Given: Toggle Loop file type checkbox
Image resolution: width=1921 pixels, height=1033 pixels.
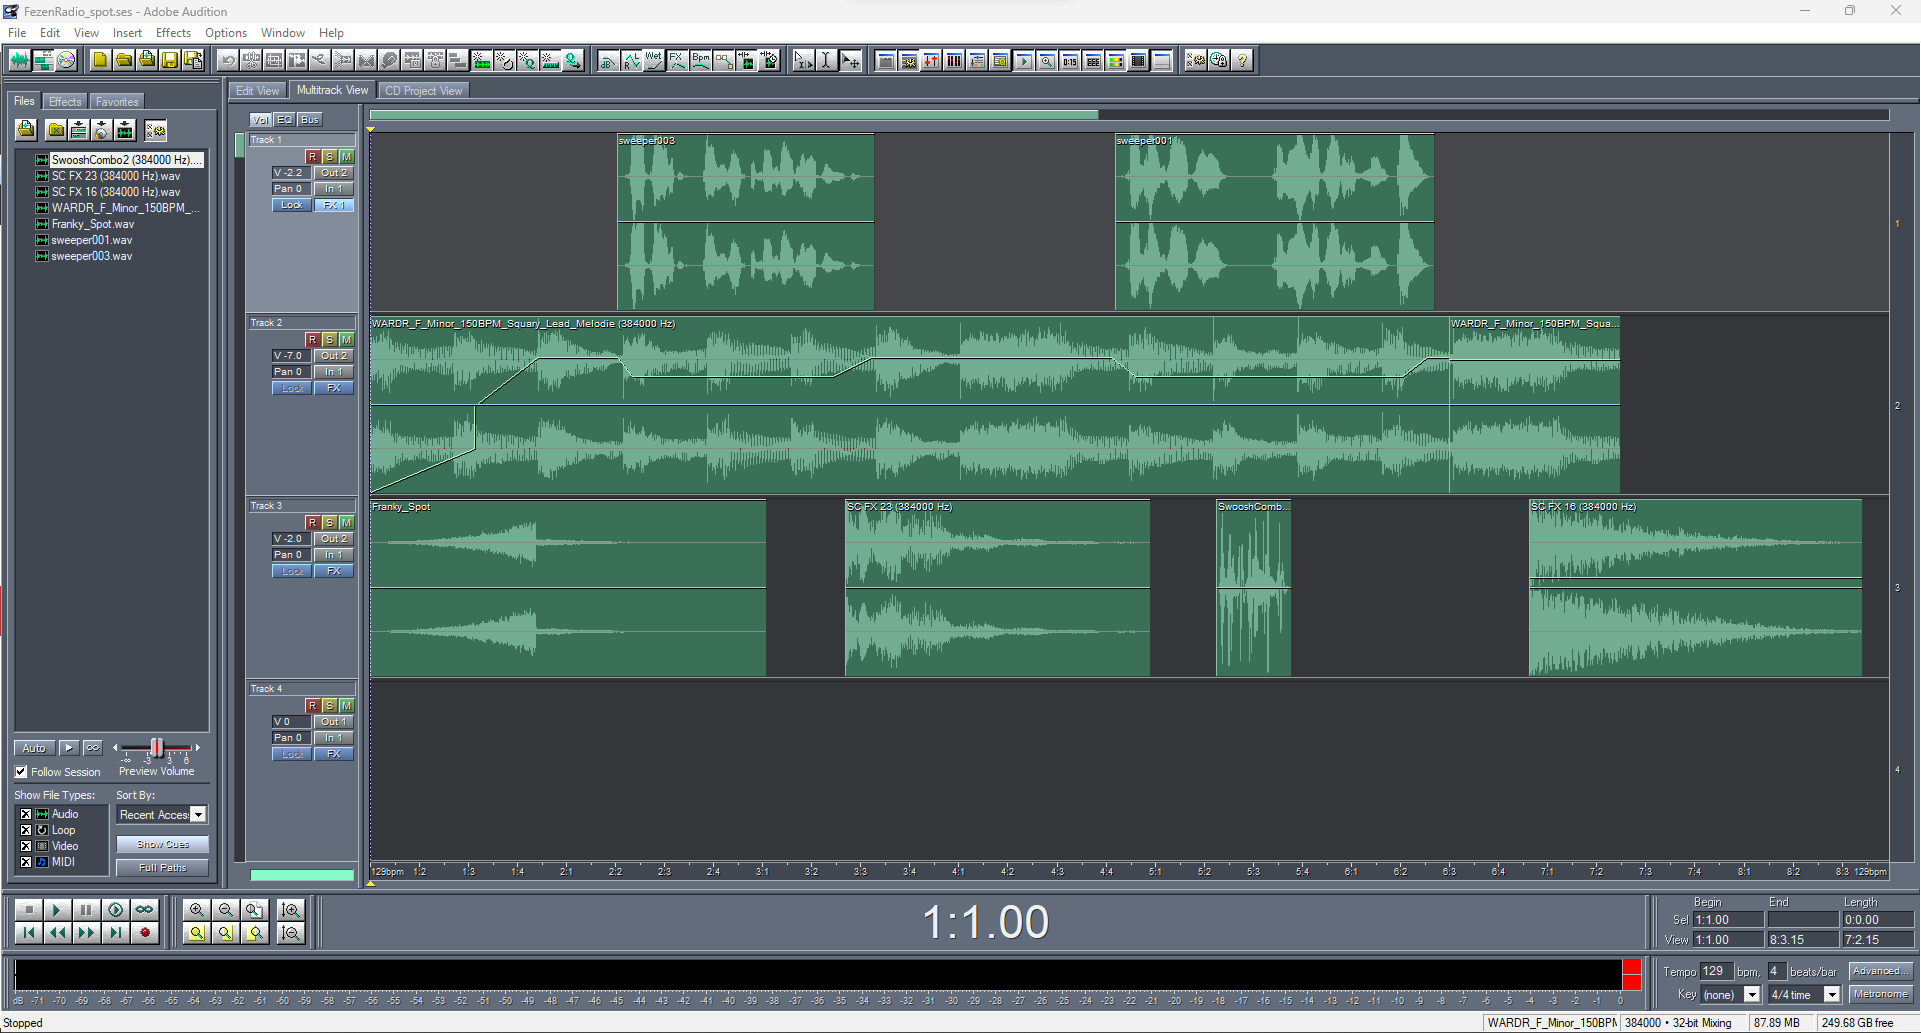Looking at the screenshot, I should click(26, 830).
